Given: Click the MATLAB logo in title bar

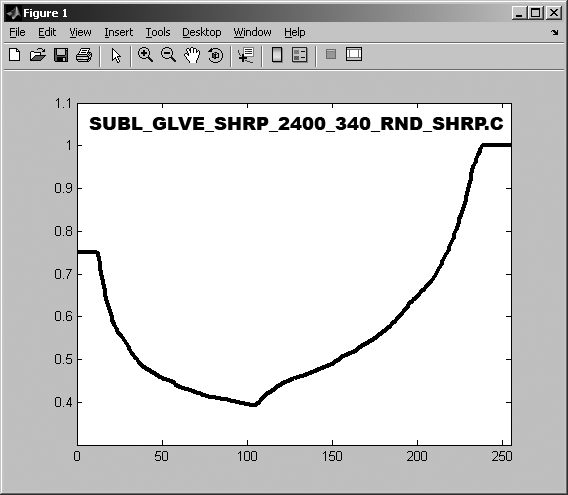Looking at the screenshot, I should tap(14, 13).
